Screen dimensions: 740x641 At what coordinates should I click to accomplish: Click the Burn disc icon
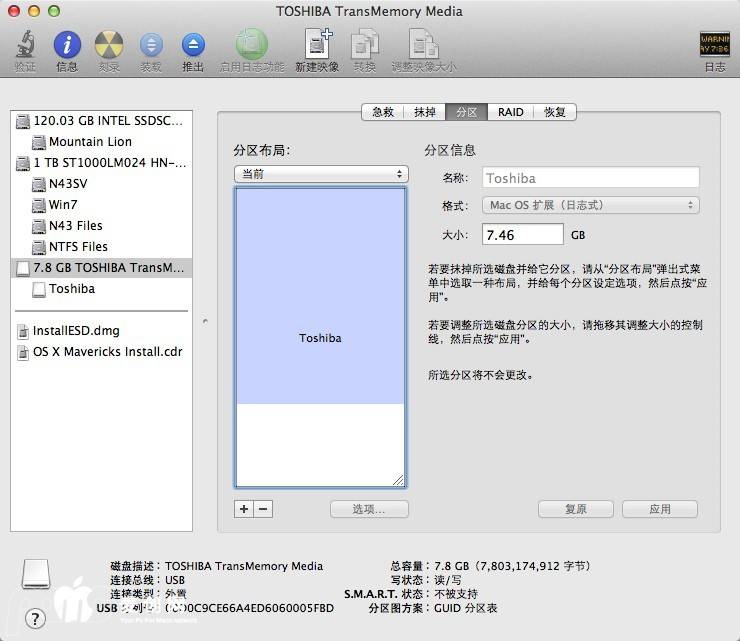pos(108,46)
